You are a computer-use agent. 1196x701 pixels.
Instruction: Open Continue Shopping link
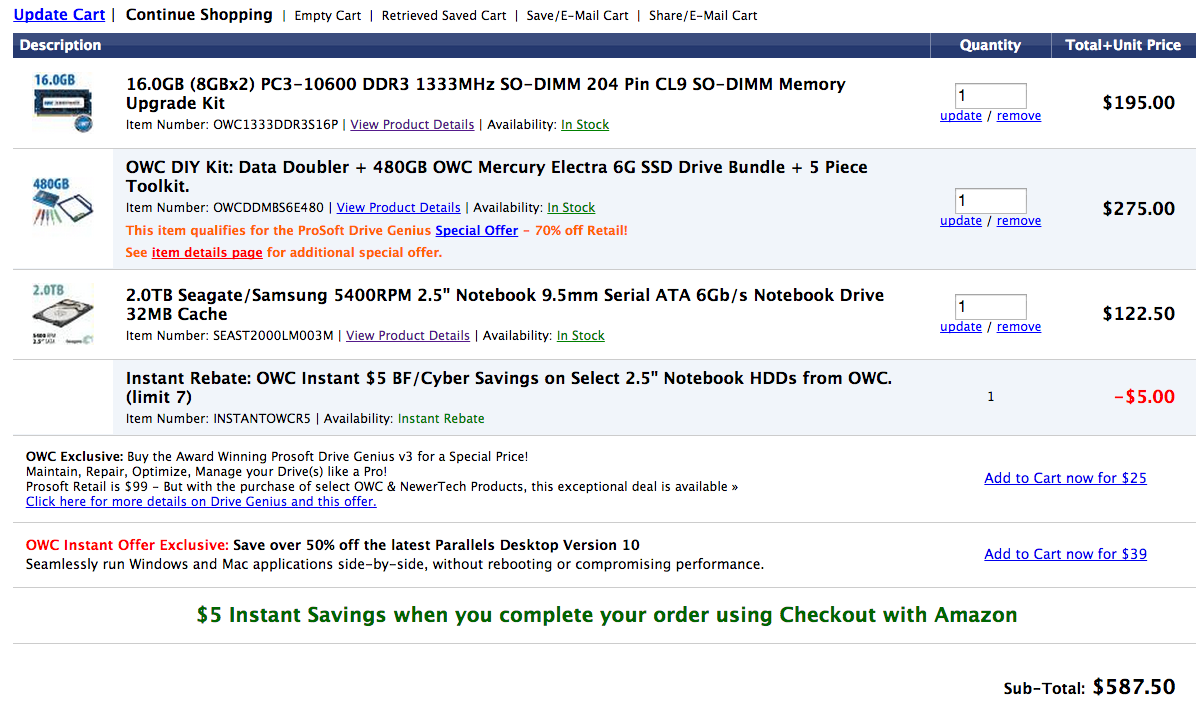coord(199,14)
